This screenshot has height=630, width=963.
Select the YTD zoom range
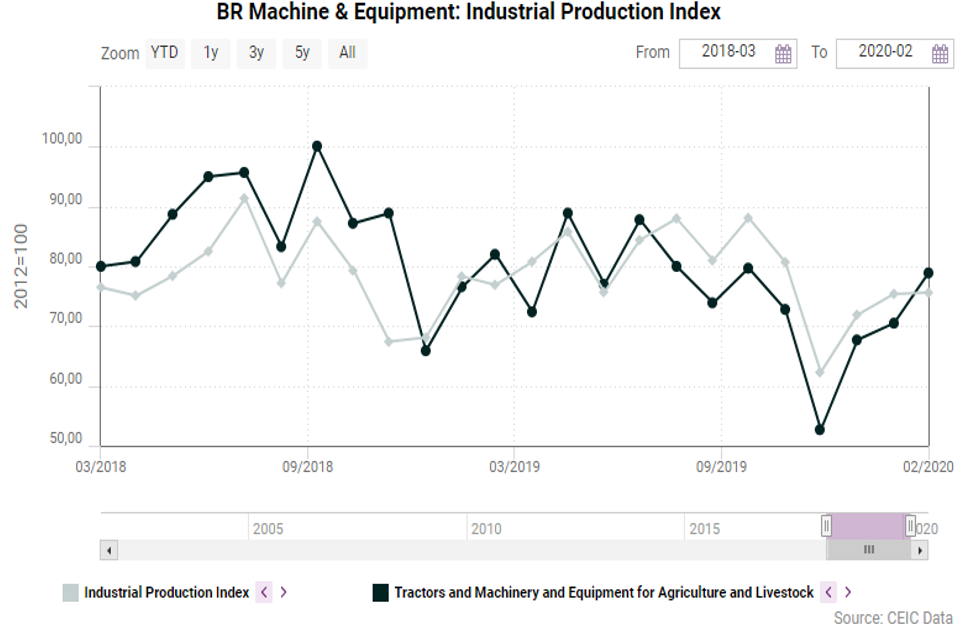click(x=165, y=53)
